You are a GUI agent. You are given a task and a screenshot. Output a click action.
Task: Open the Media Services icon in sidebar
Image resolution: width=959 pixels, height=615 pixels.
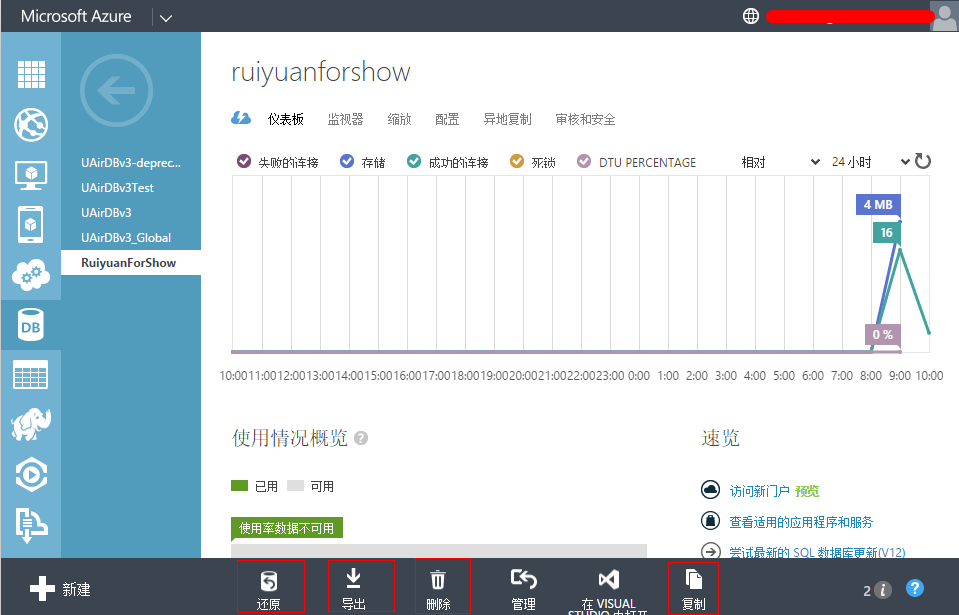(33, 476)
